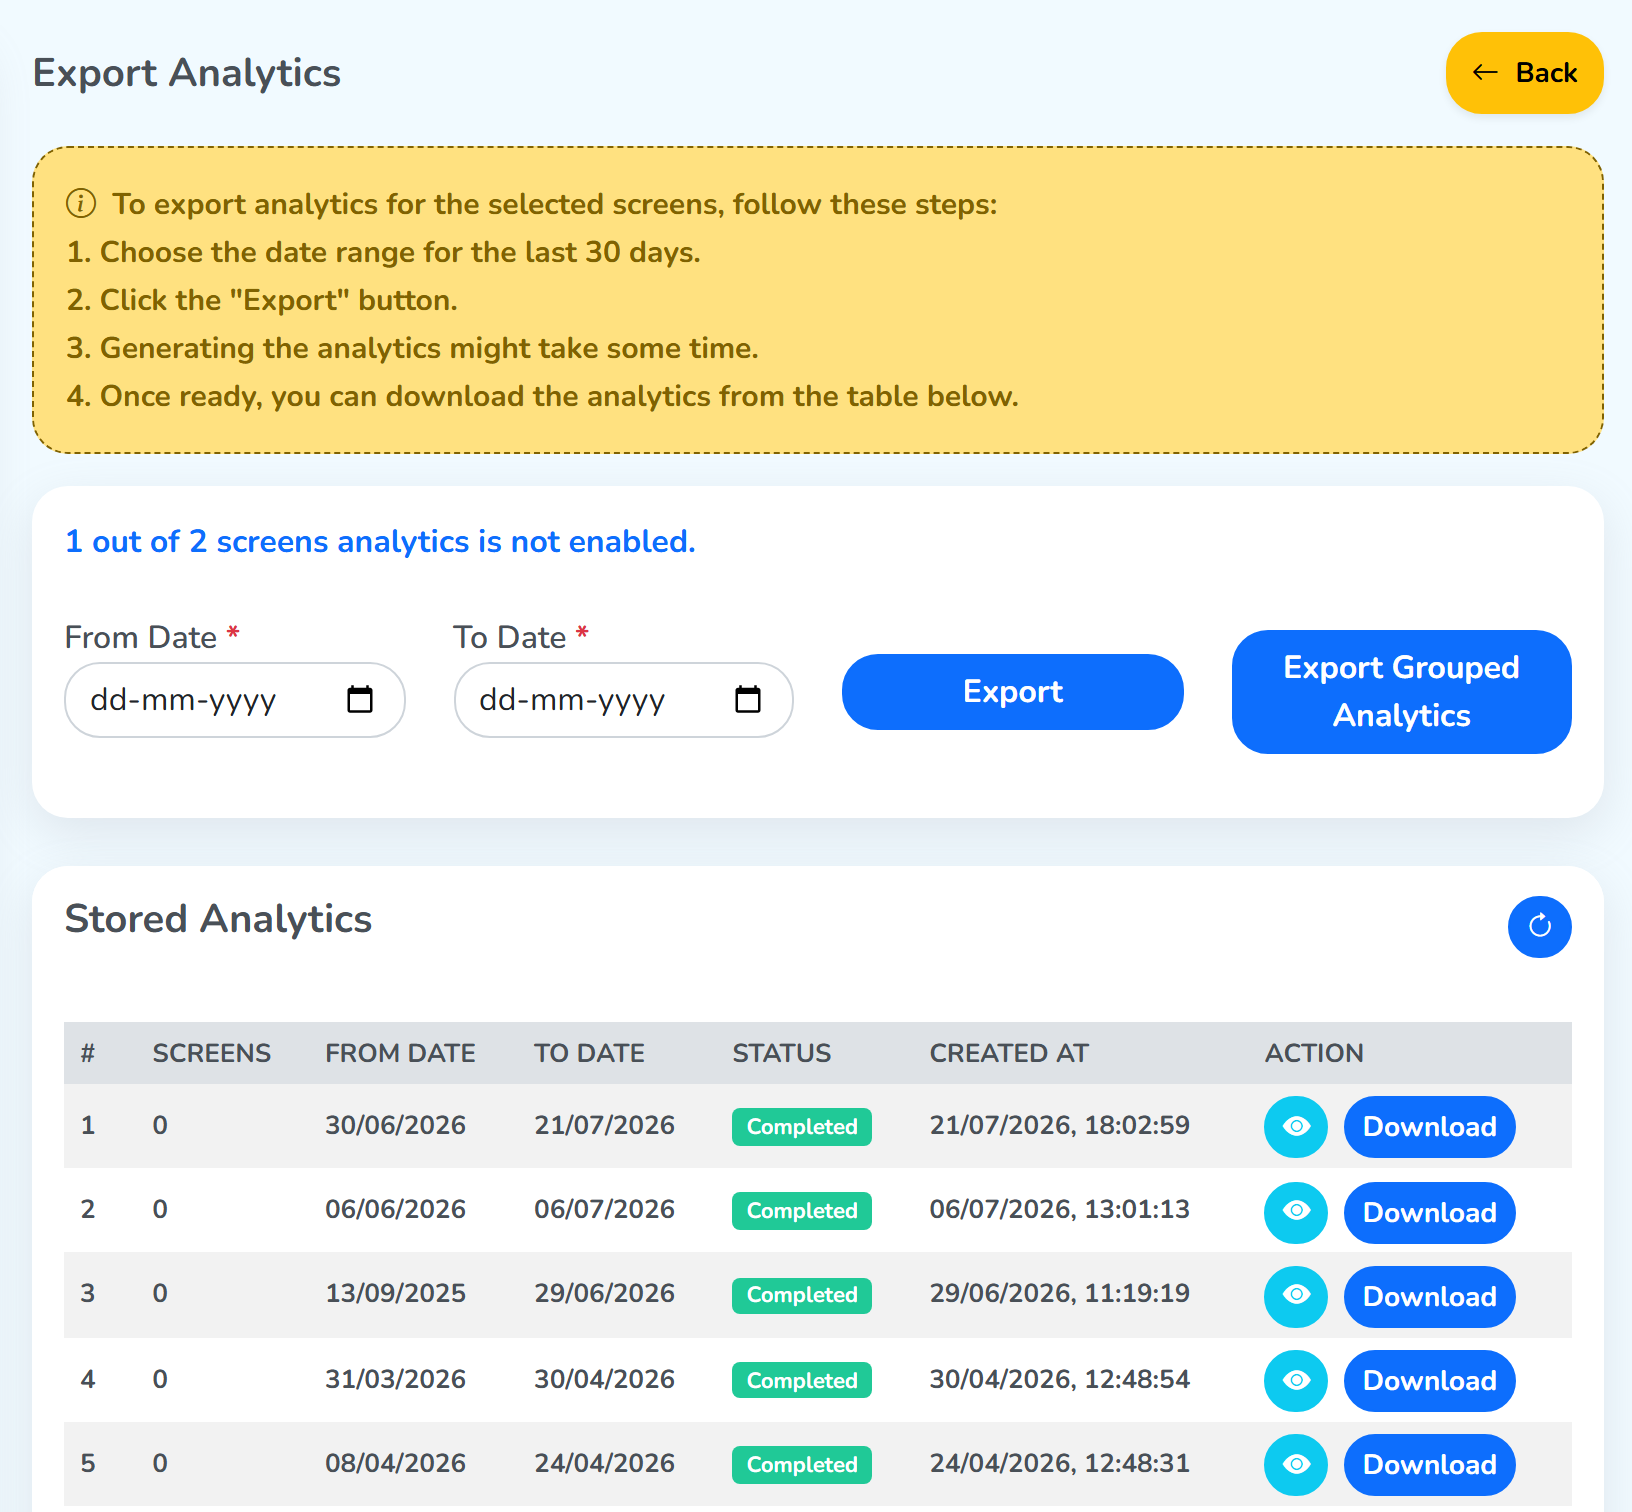View analytics created 29/06/2026 with eye icon
The height and width of the screenshot is (1512, 1632).
[1296, 1296]
